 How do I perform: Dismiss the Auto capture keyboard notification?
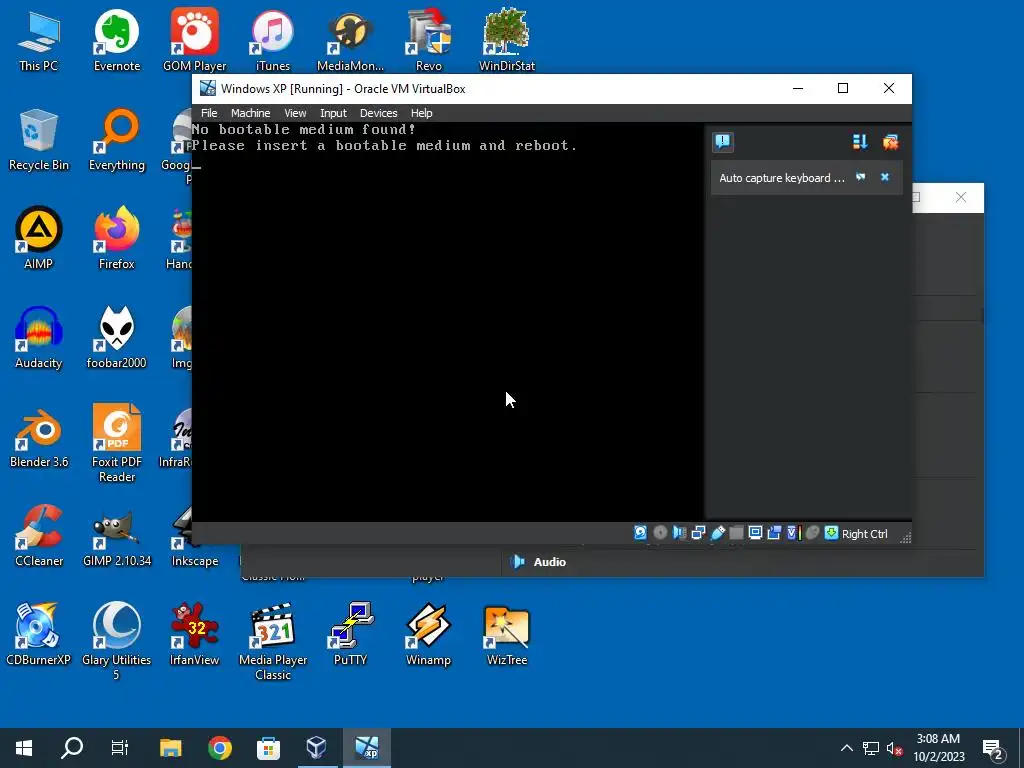click(x=885, y=177)
